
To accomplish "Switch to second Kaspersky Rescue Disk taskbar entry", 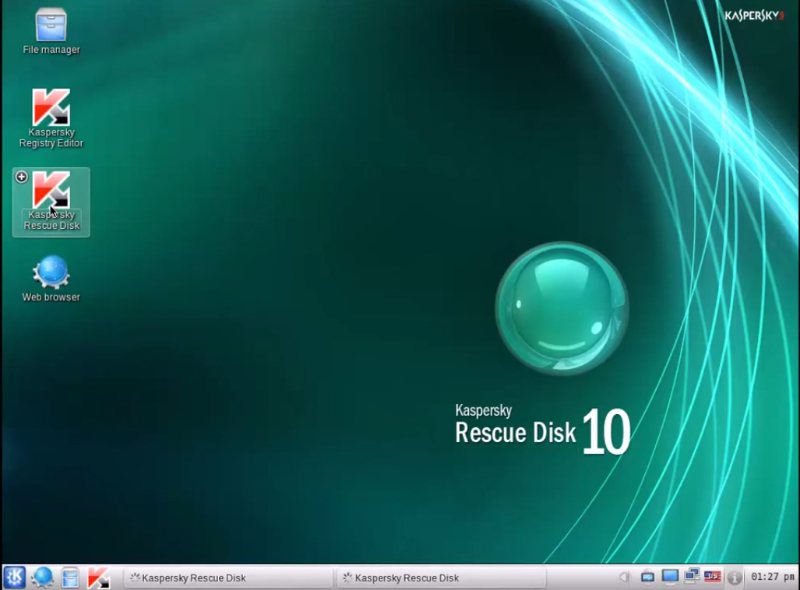I will (440, 577).
